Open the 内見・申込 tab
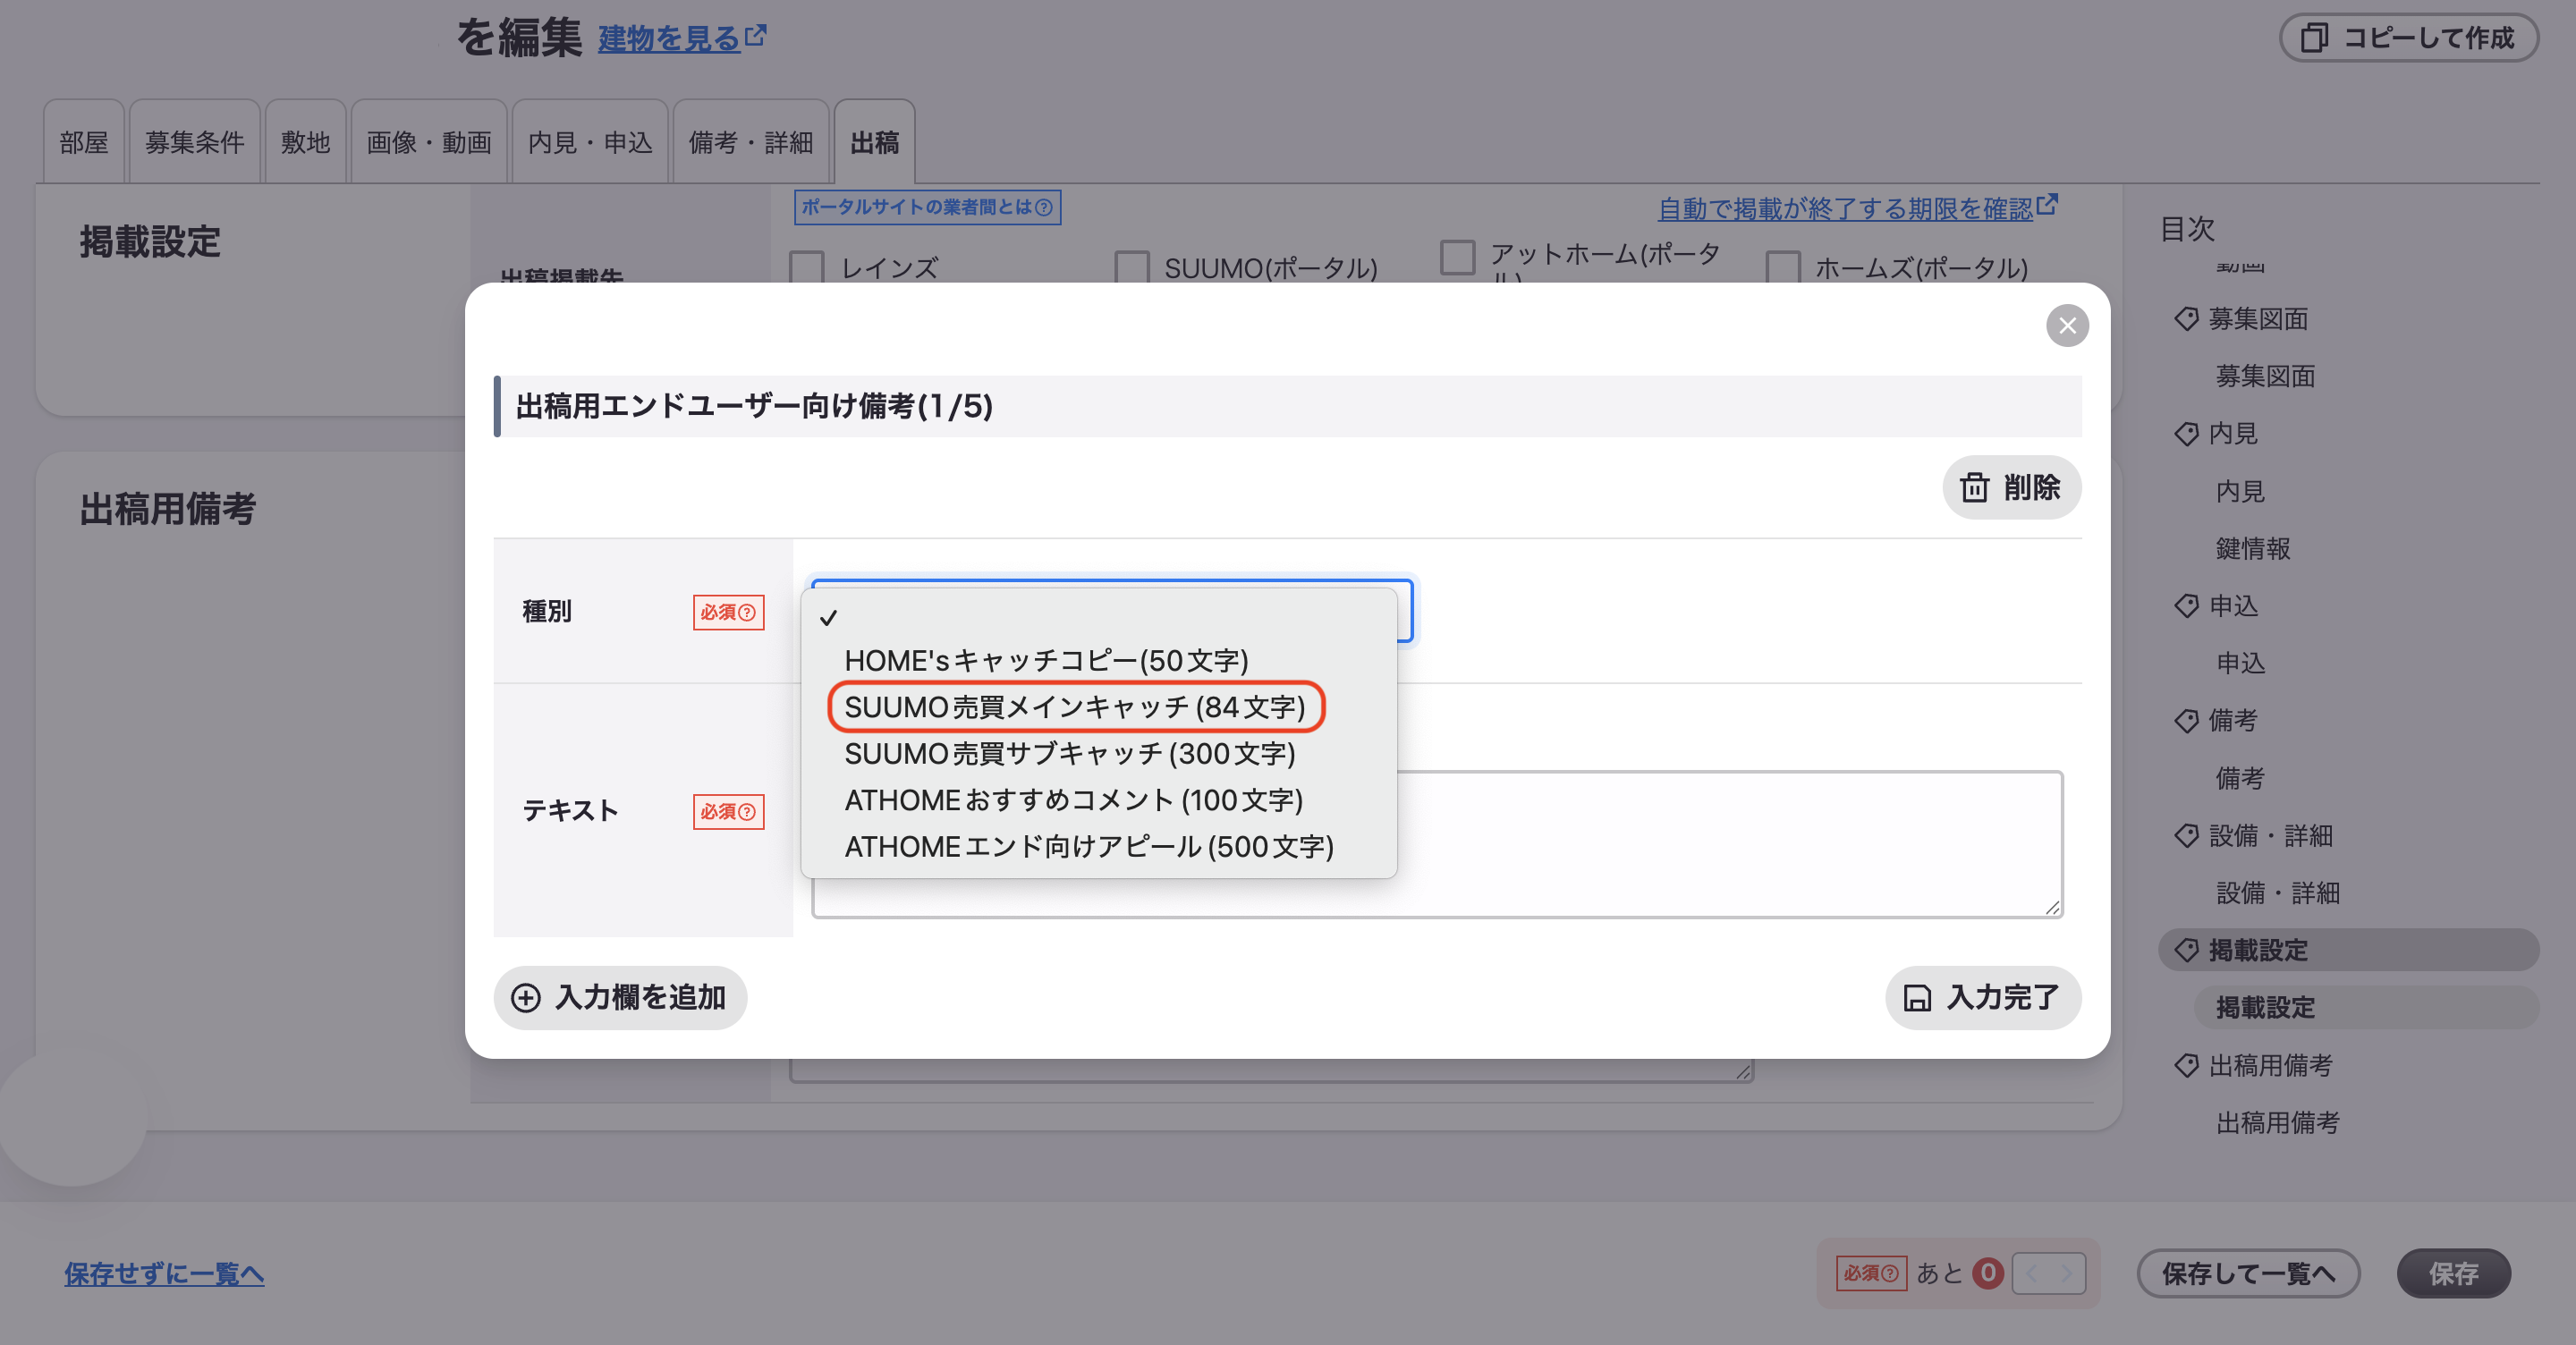Screen dimensions: 2576x1345 590,142
